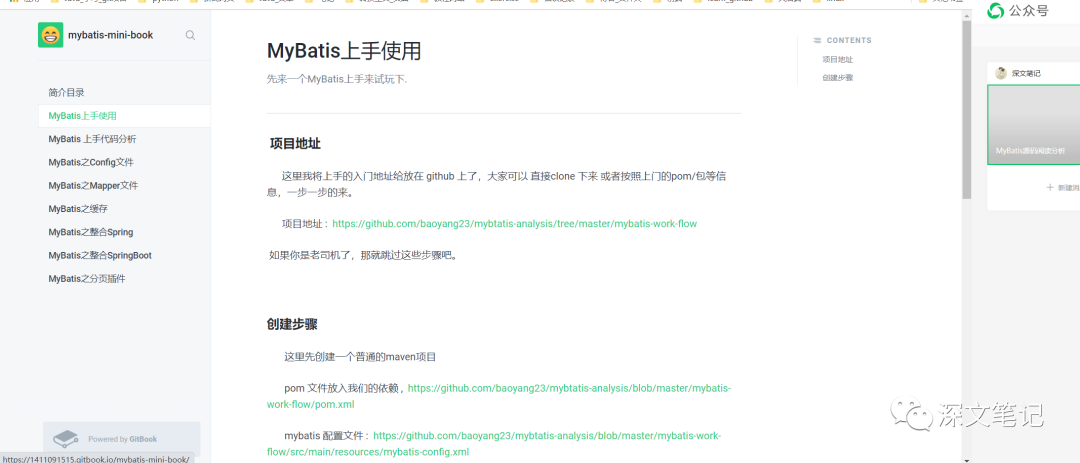Image resolution: width=1080 pixels, height=463 pixels.
Task: Click the GitBook logo icon in footer
Action: pos(66,438)
